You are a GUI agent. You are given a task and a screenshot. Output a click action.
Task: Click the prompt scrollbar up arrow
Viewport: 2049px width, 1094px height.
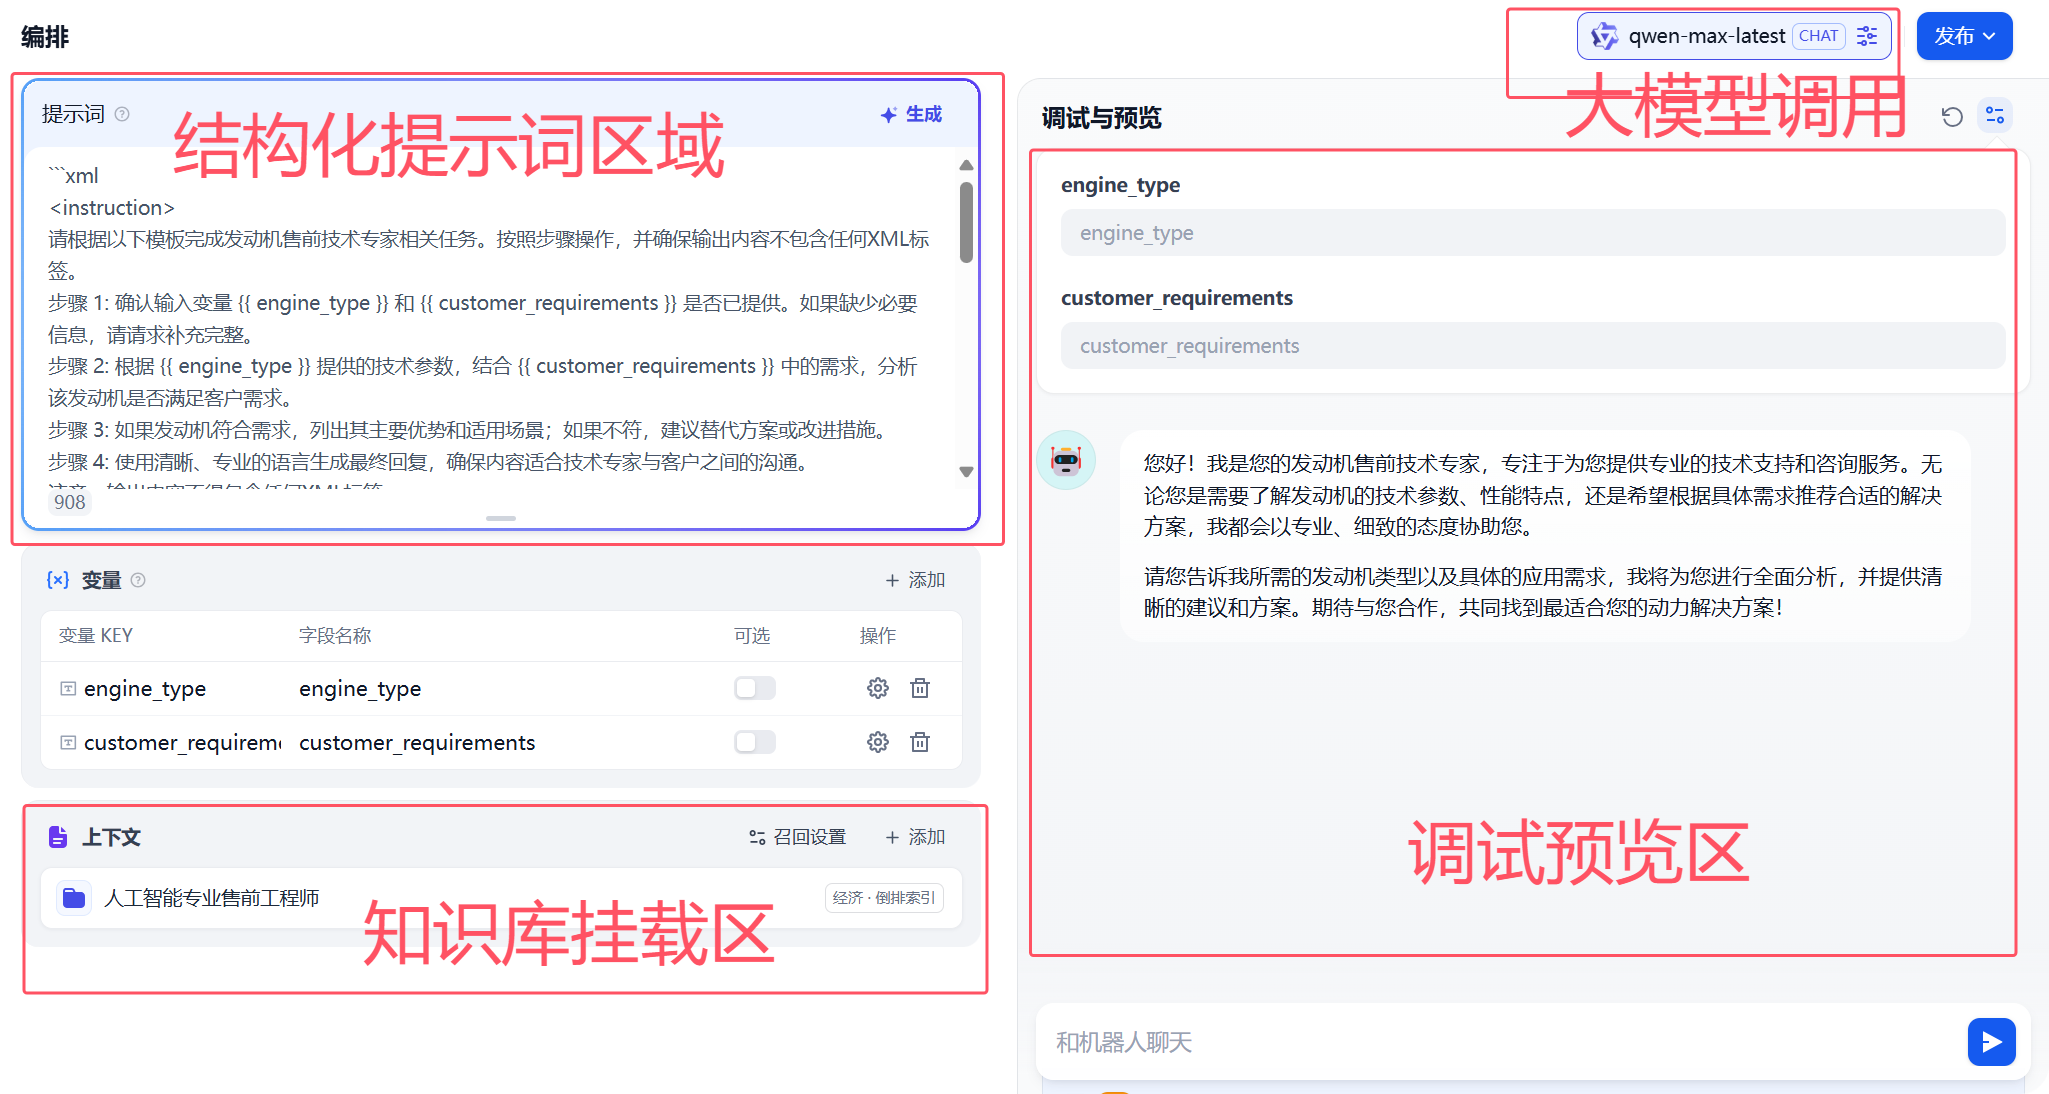966,165
